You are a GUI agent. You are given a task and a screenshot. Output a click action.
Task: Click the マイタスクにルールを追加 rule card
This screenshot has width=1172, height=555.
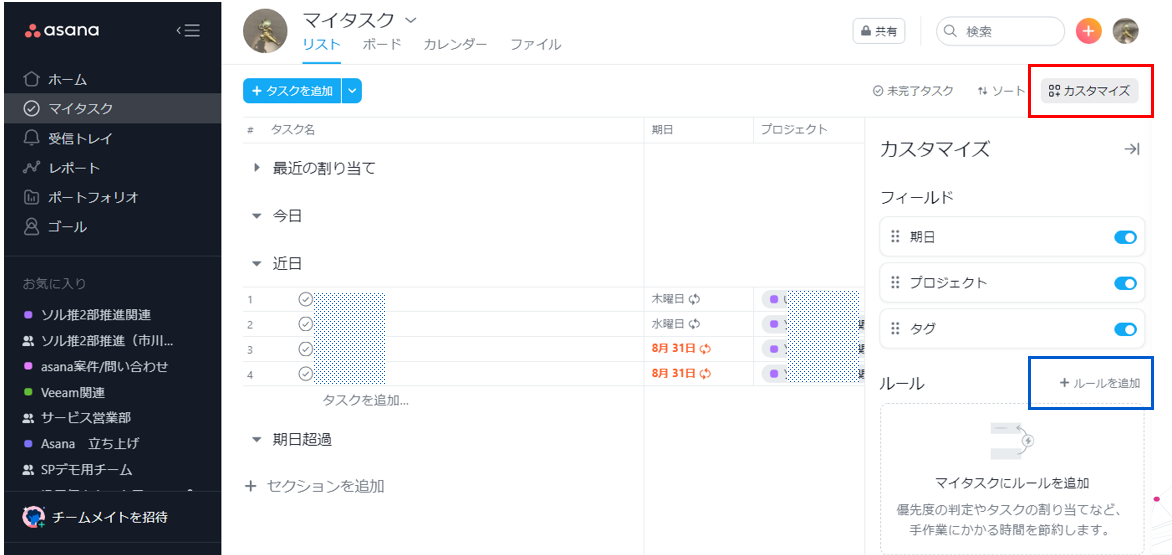1013,479
